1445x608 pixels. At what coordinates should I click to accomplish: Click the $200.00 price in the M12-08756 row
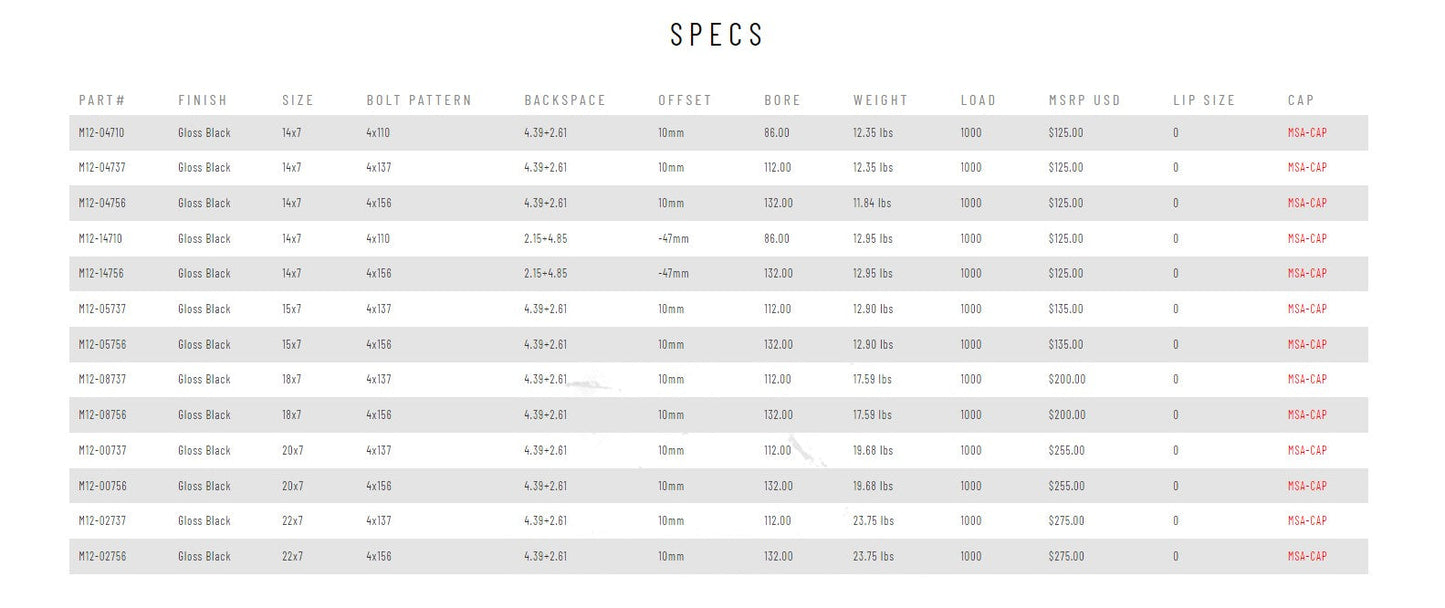[x=1067, y=415]
